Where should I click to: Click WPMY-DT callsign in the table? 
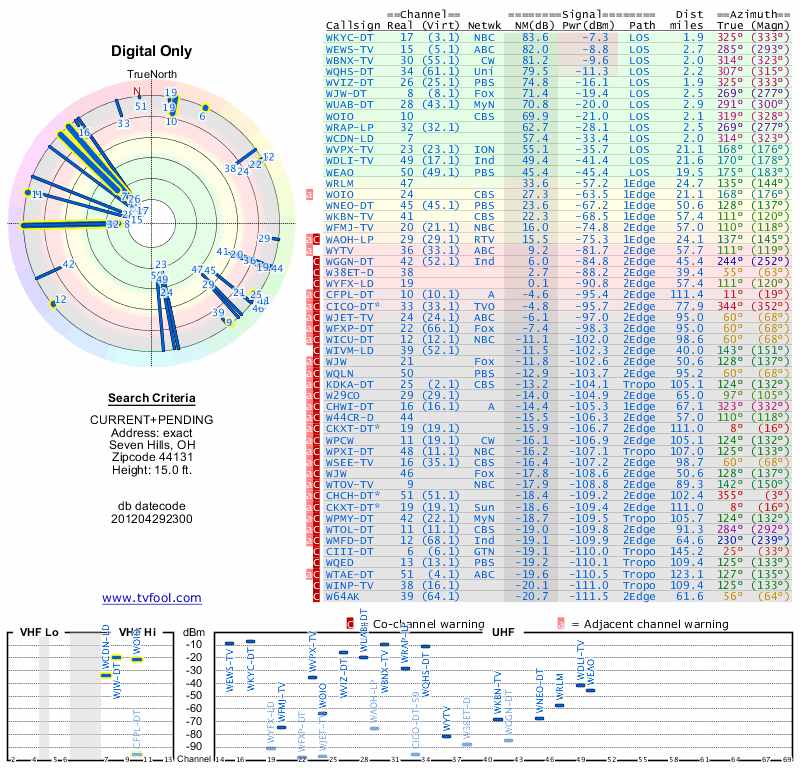coord(349,518)
